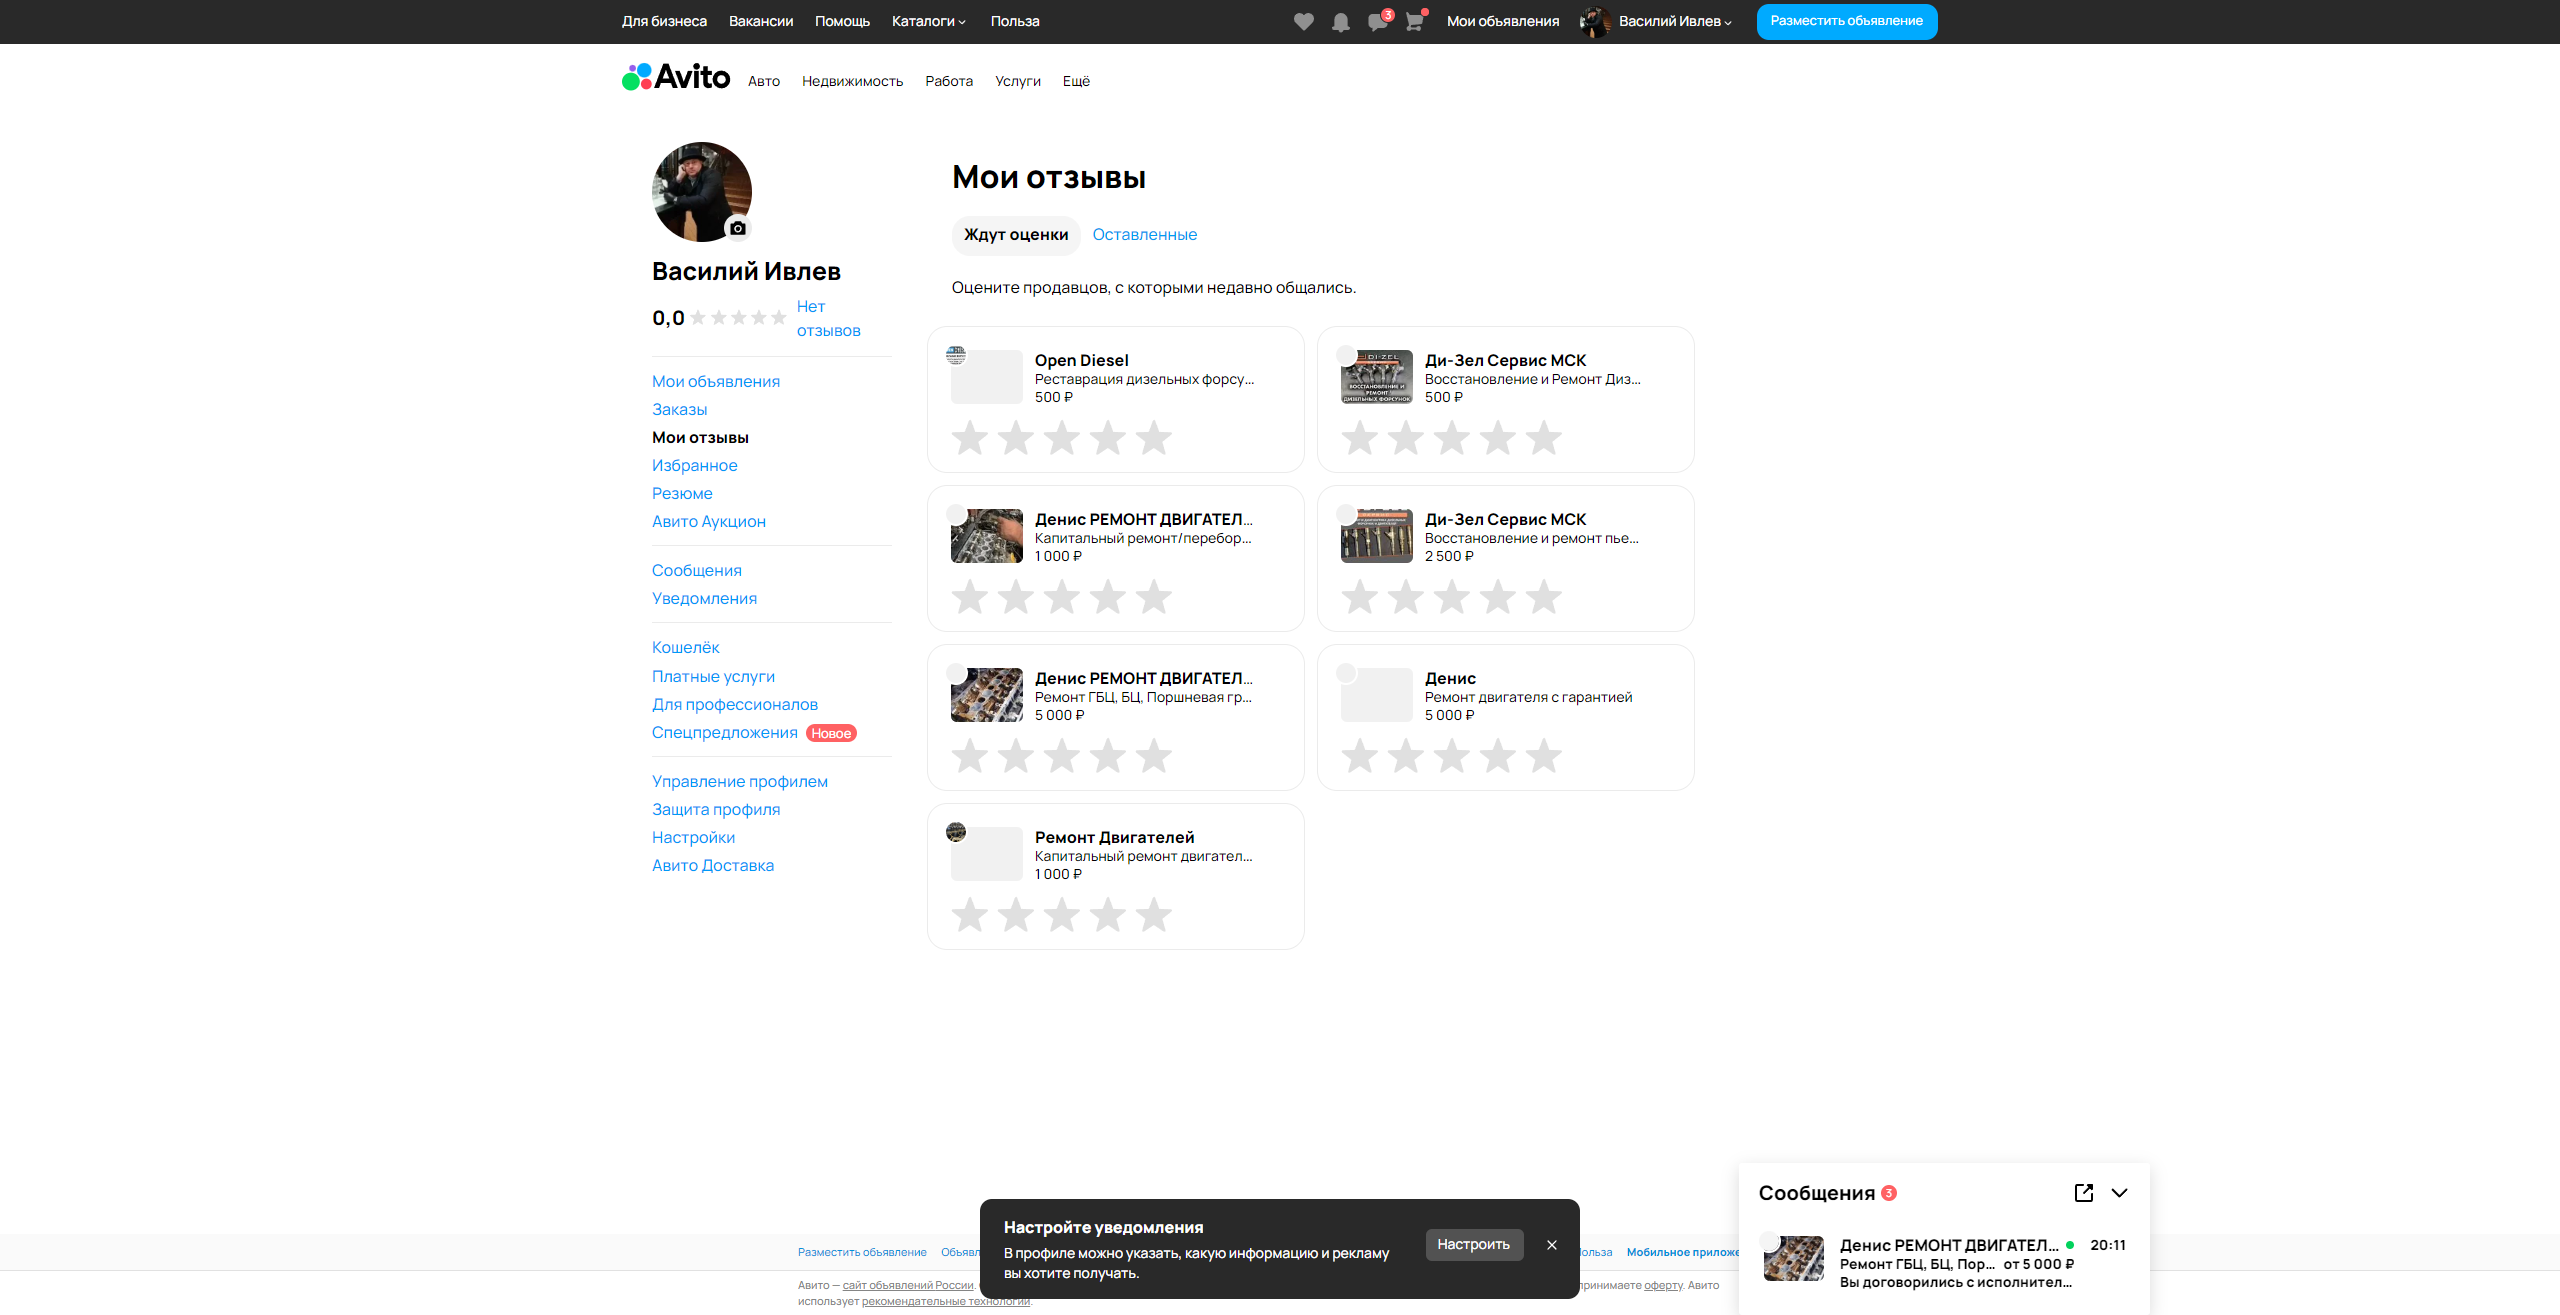The width and height of the screenshot is (2560, 1315).
Task: Rate Open Diesel five stars
Action: 1153,438
